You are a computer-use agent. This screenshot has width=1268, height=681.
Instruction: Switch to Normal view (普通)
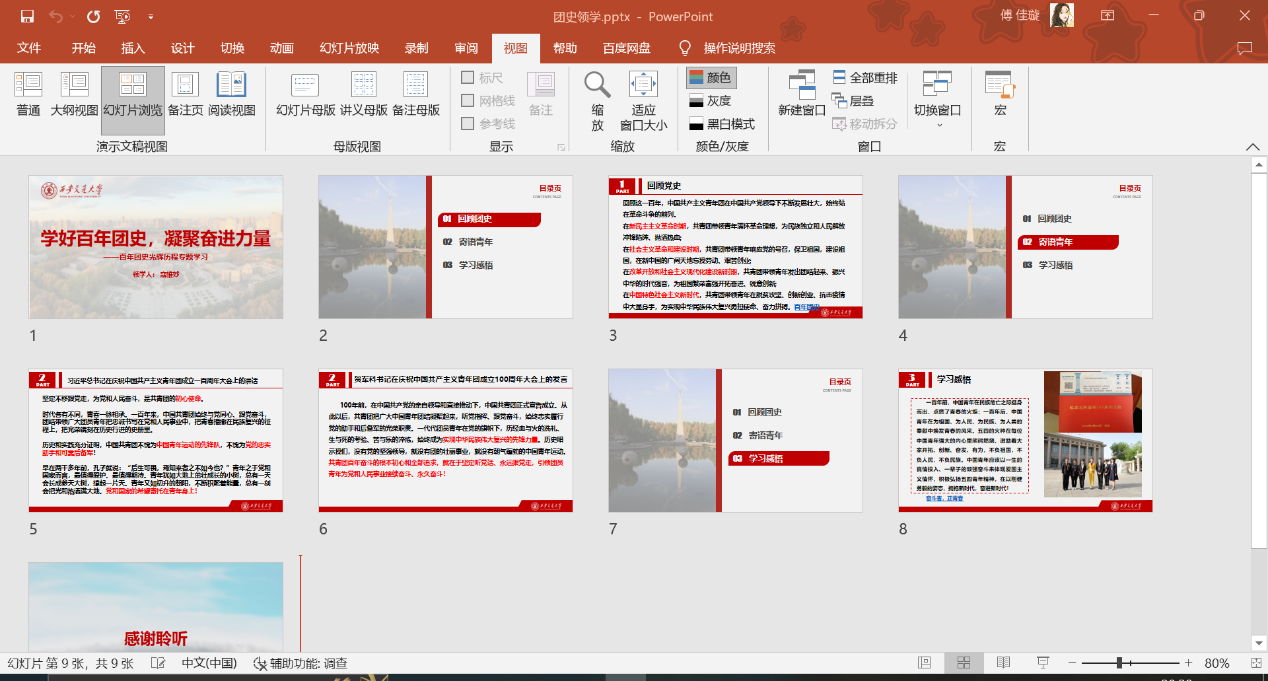(x=28, y=94)
